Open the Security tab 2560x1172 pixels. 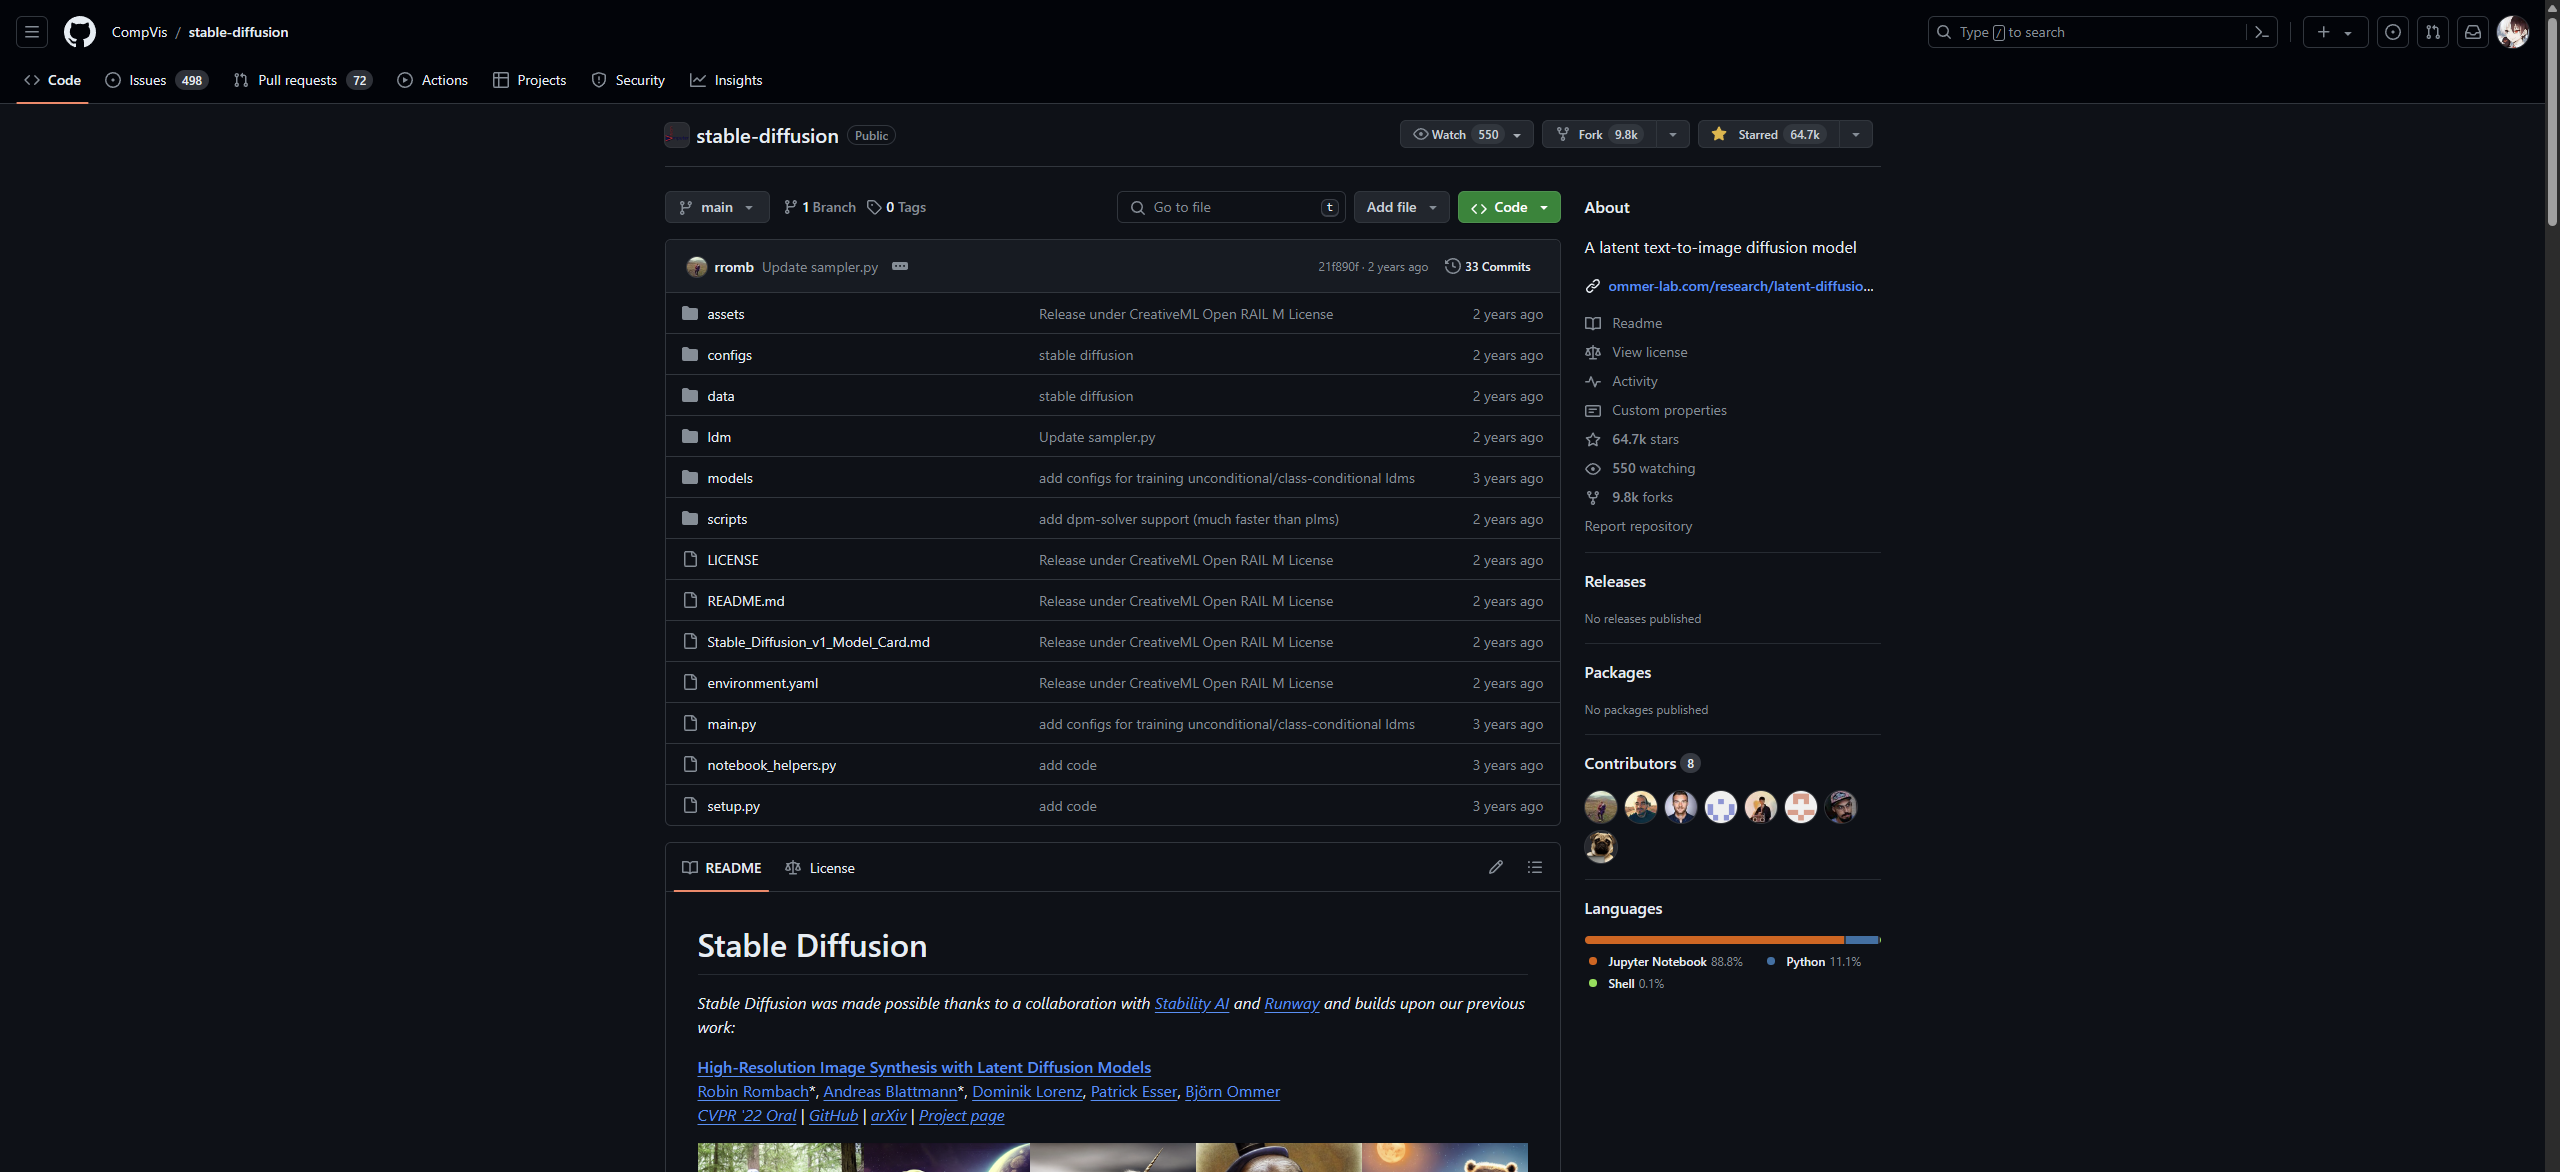pyautogui.click(x=628, y=80)
